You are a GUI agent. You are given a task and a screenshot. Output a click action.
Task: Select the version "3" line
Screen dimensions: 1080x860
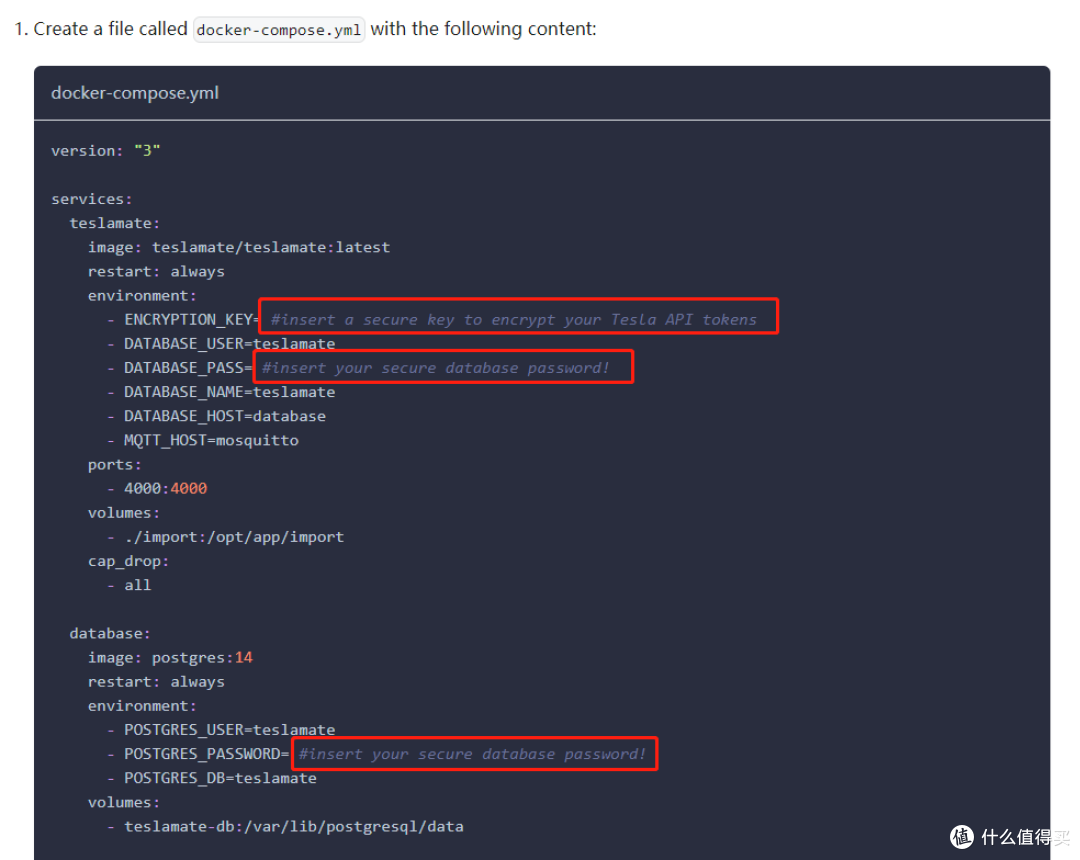click(x=106, y=151)
